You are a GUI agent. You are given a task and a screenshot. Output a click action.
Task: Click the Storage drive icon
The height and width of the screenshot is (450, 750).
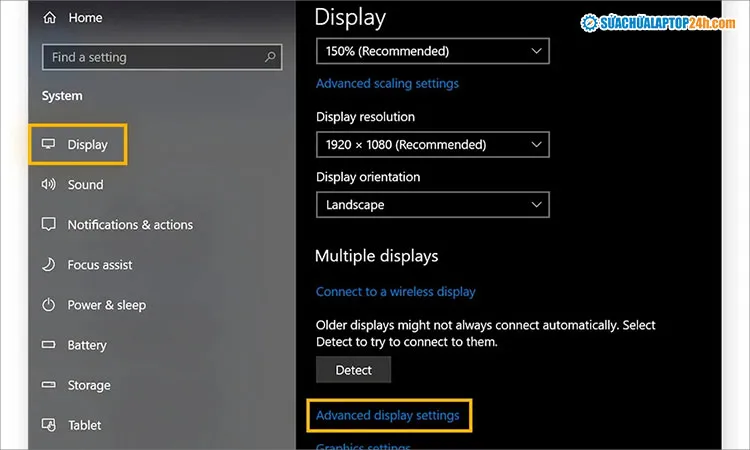48,385
